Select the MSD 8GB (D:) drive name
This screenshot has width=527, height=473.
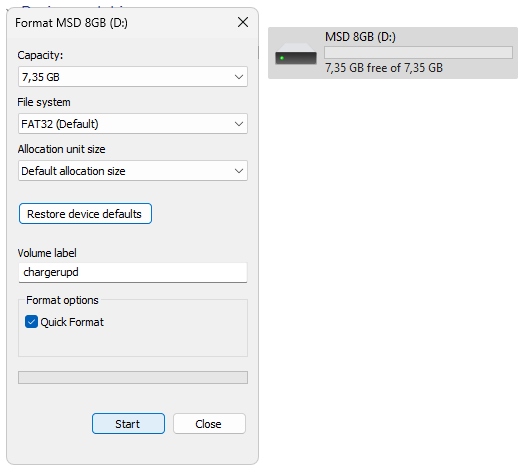click(360, 36)
